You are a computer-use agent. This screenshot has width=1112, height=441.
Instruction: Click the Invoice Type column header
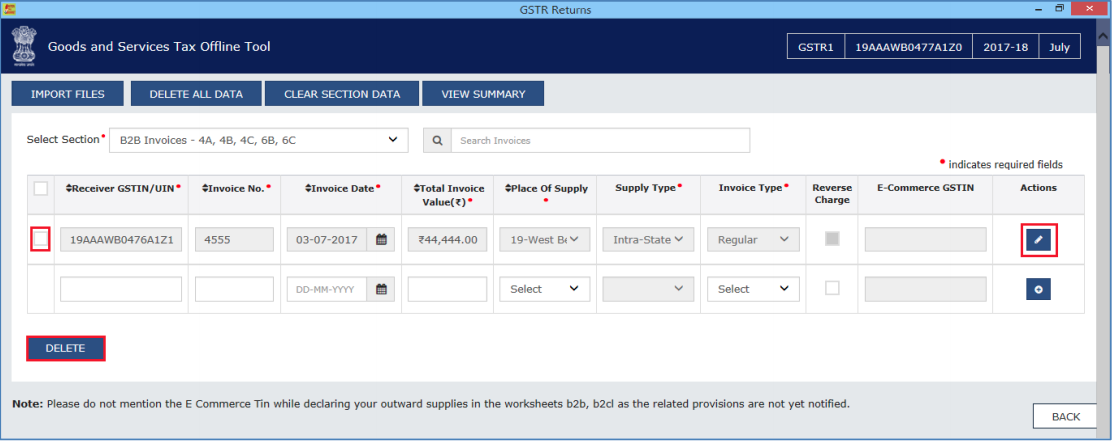point(752,188)
